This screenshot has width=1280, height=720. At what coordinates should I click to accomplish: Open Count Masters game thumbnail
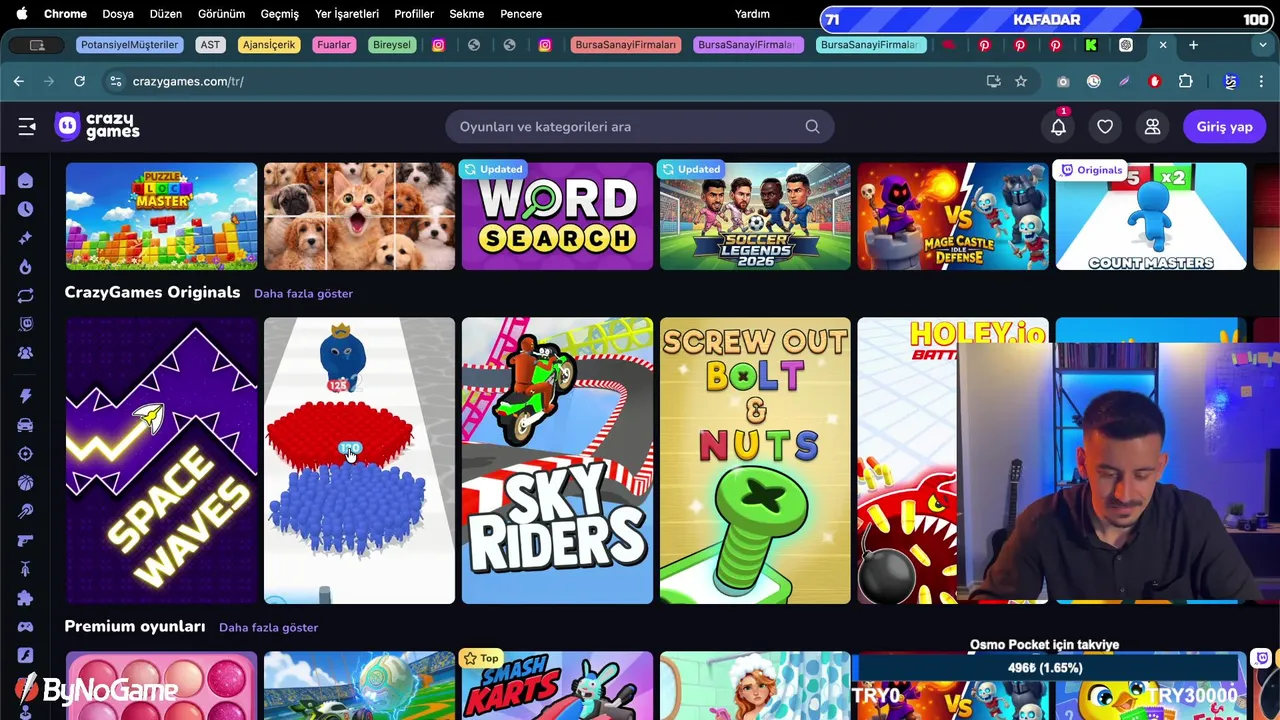click(1151, 216)
